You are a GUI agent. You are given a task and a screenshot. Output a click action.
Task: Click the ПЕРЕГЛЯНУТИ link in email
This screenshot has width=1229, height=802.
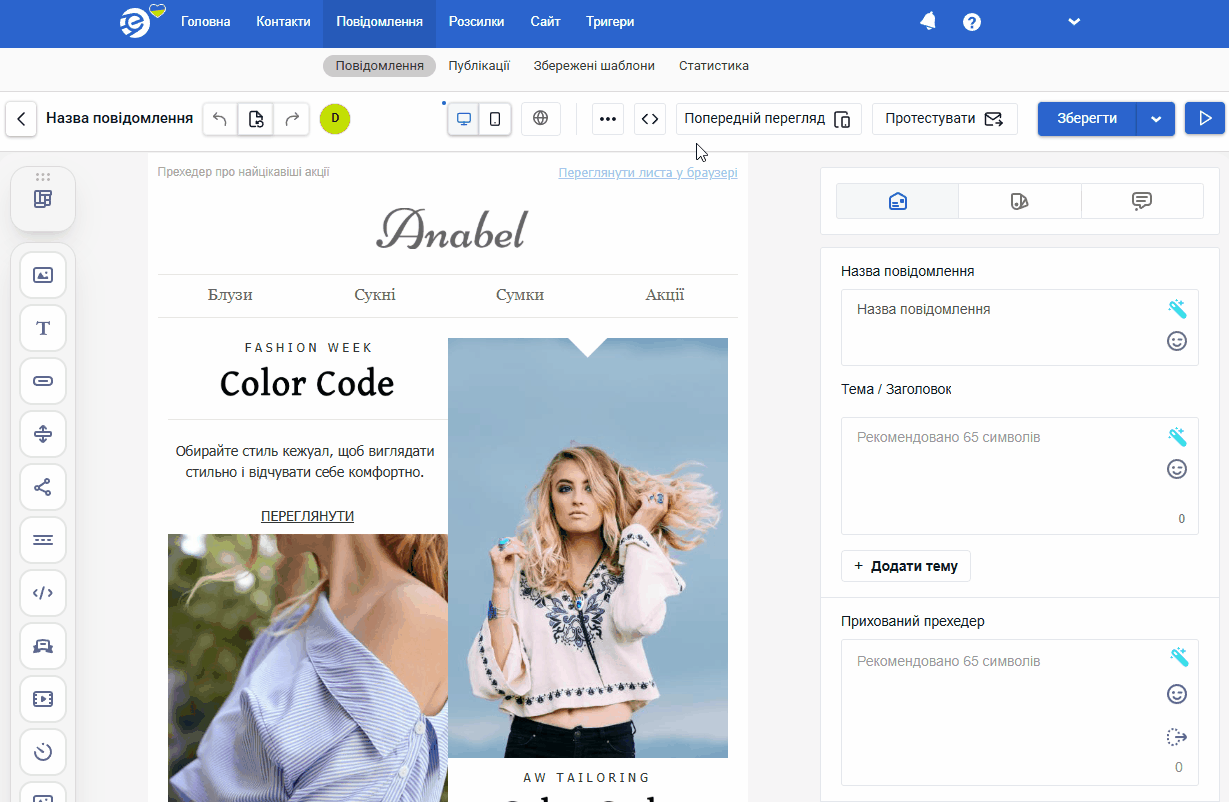tap(307, 516)
